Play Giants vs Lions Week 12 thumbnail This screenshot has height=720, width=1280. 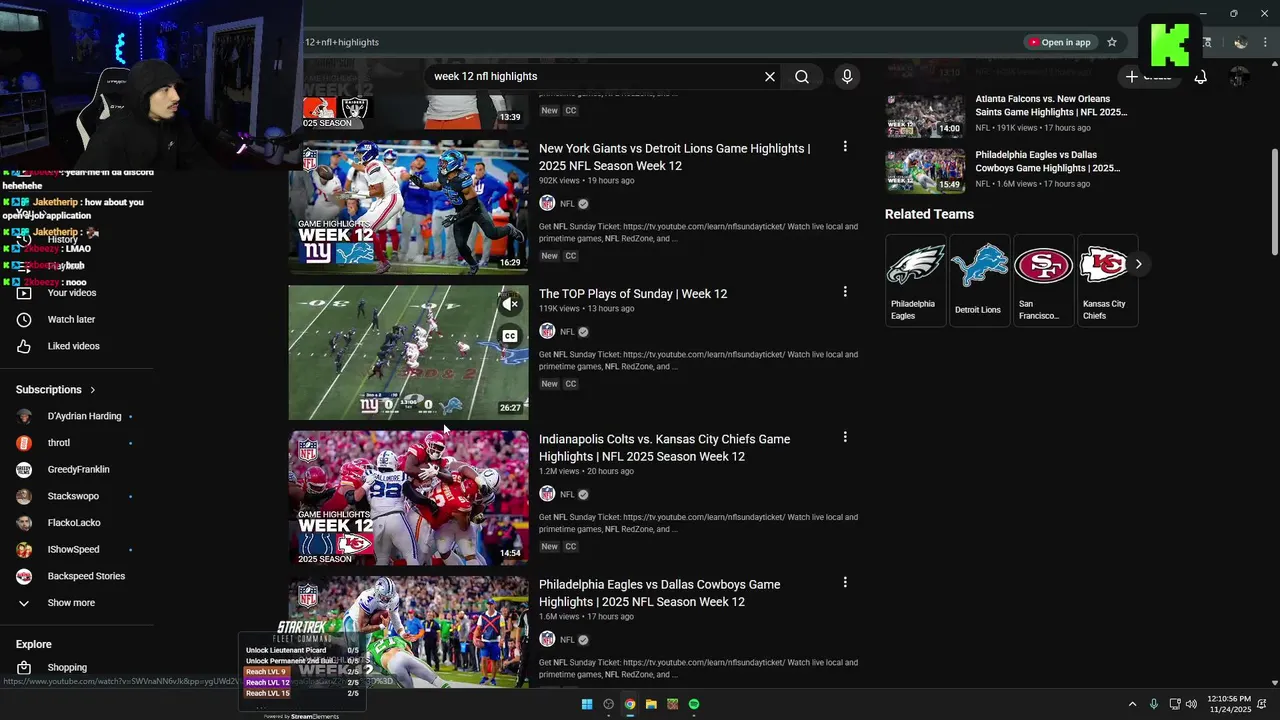408,207
